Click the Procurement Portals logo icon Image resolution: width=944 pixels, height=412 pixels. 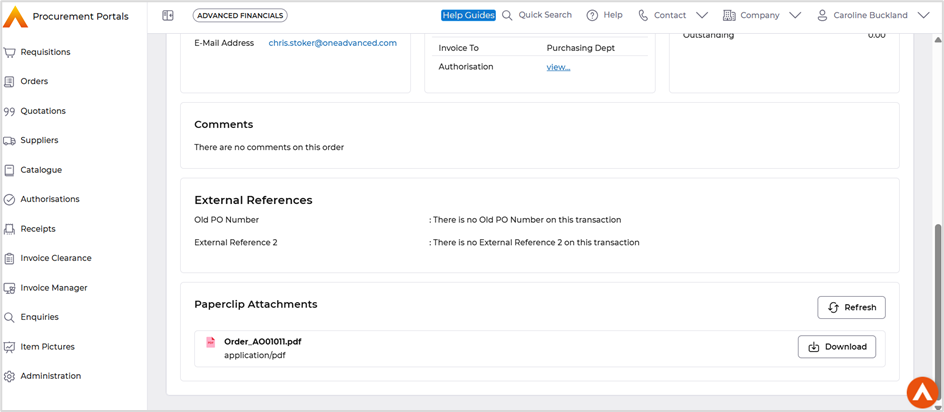coord(15,16)
